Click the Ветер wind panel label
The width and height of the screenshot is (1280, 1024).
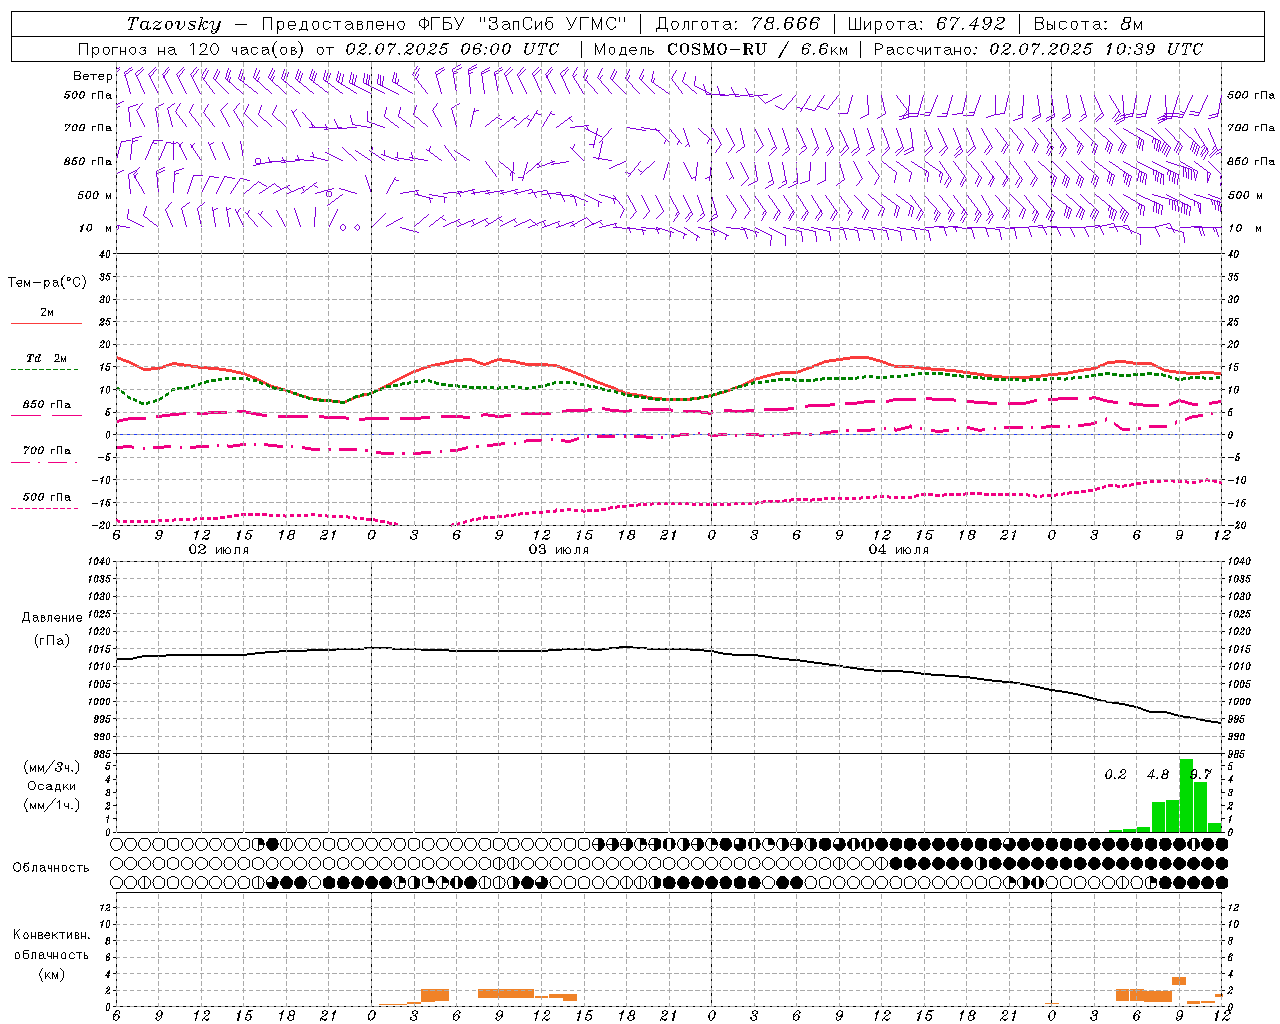(x=92, y=76)
